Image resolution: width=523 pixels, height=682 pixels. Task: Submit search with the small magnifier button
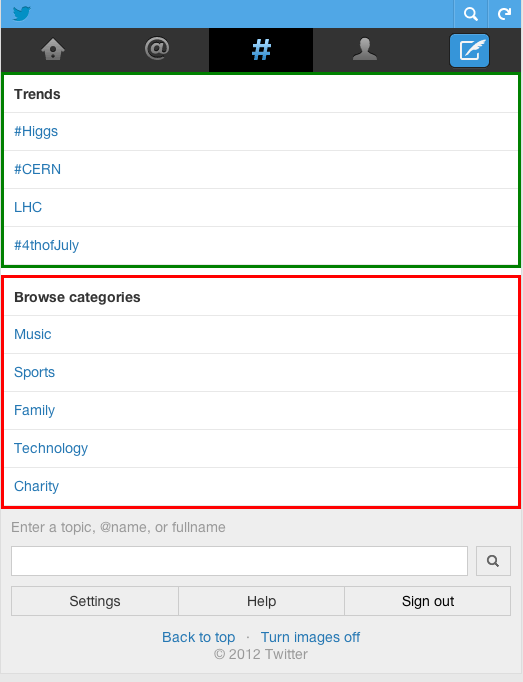tap(493, 561)
